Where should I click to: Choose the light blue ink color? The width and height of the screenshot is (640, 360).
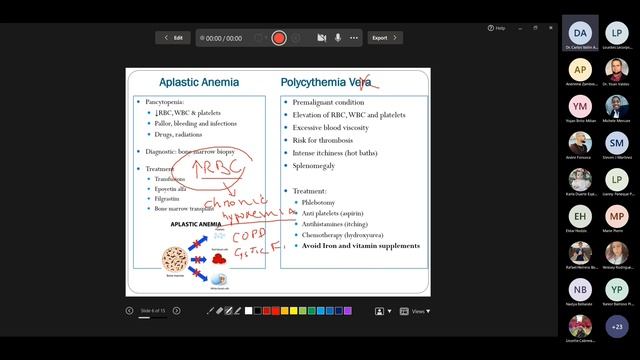point(320,311)
